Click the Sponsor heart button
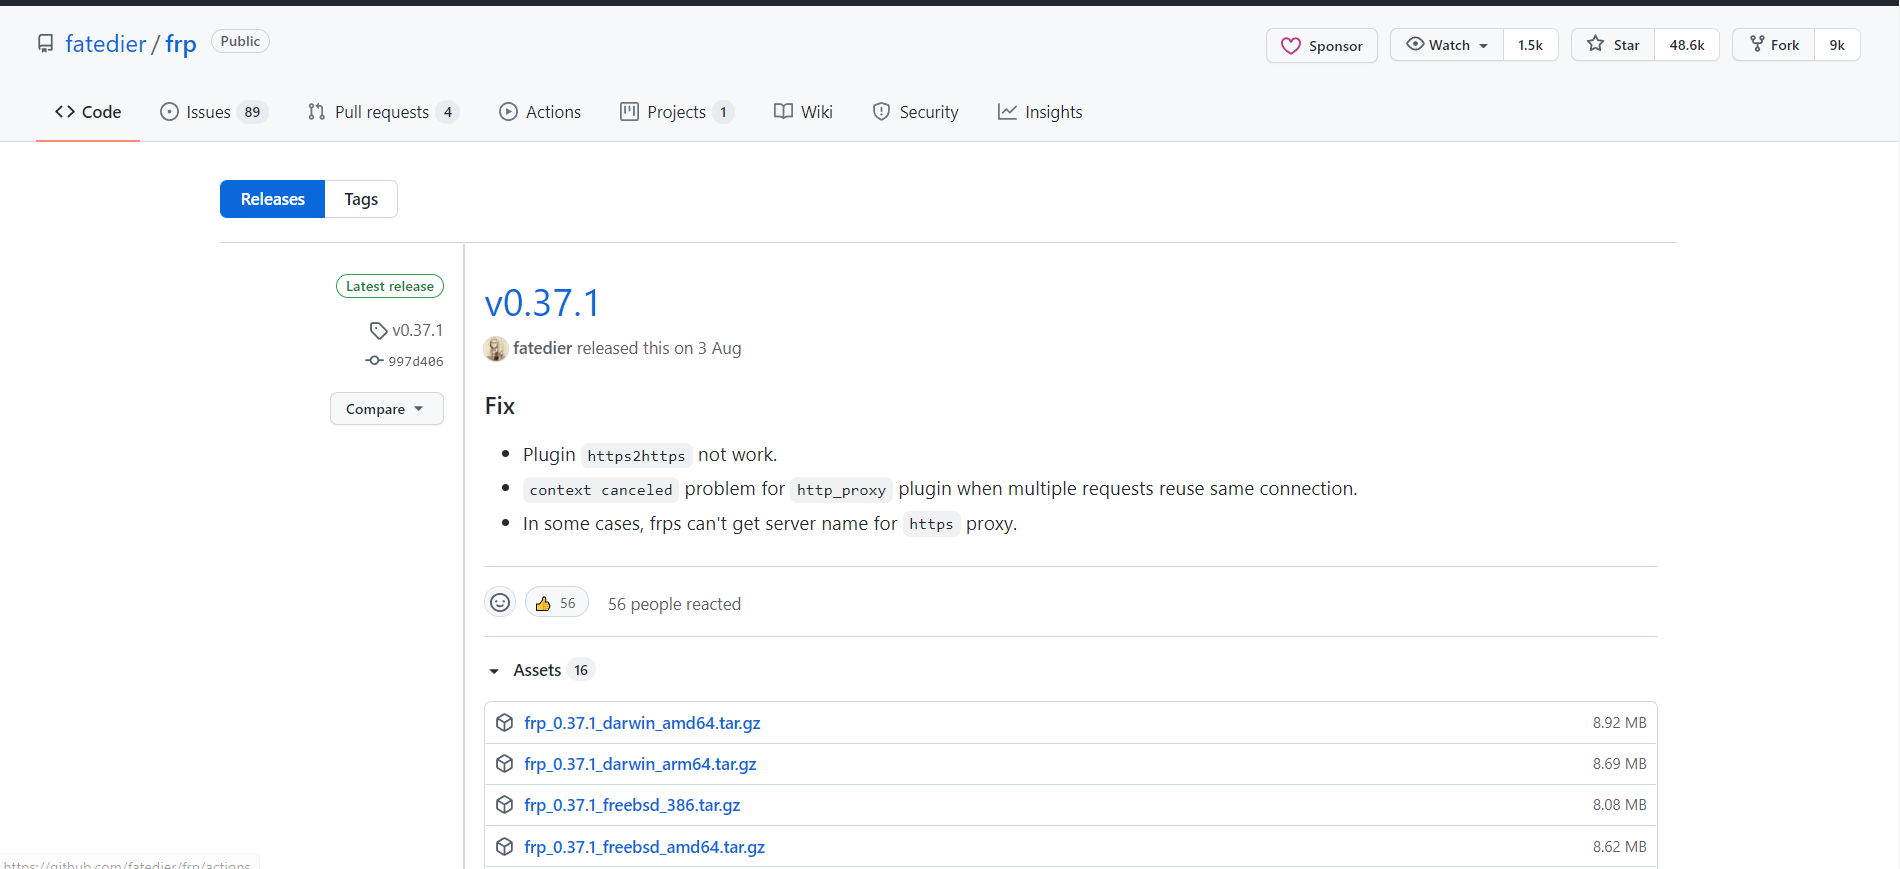Viewport: 1900px width, 869px height. pos(1321,46)
